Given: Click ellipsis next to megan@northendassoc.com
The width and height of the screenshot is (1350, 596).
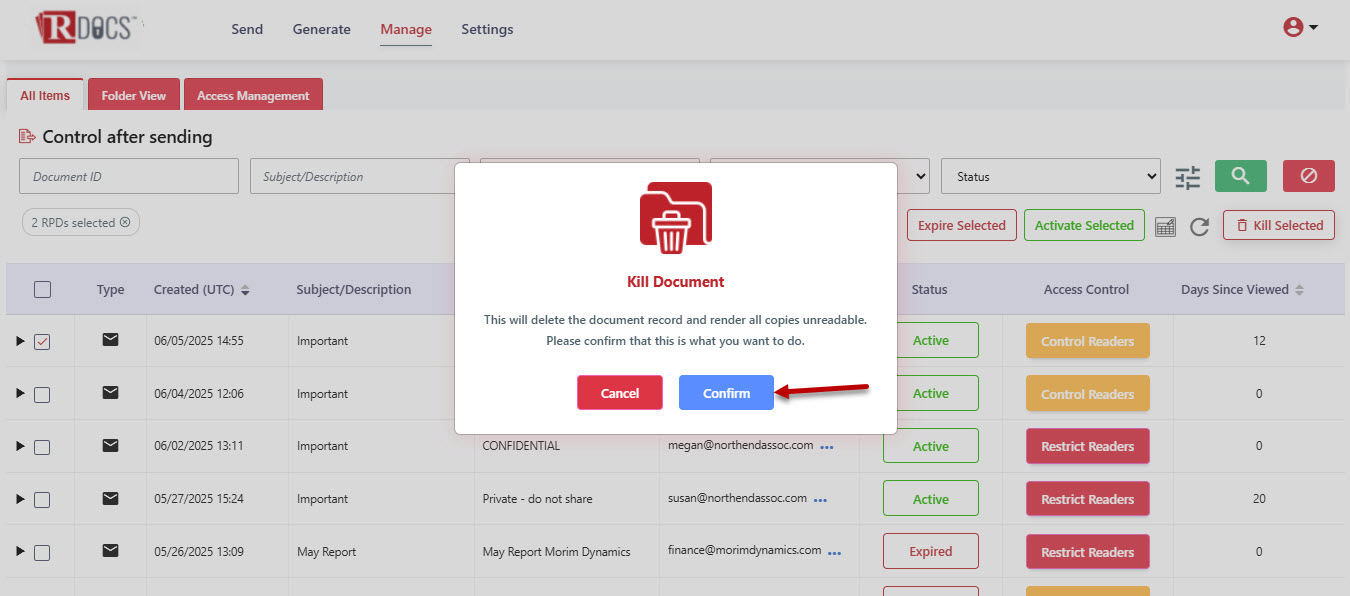Looking at the screenshot, I should tap(827, 447).
